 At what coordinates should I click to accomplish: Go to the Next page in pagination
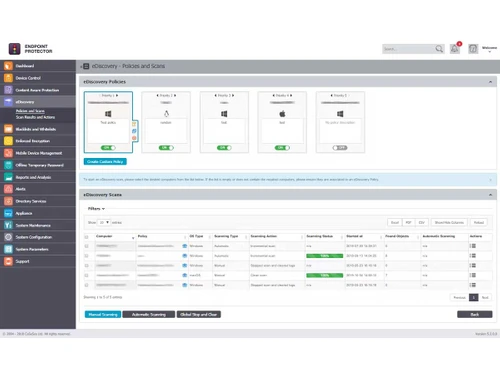485,297
